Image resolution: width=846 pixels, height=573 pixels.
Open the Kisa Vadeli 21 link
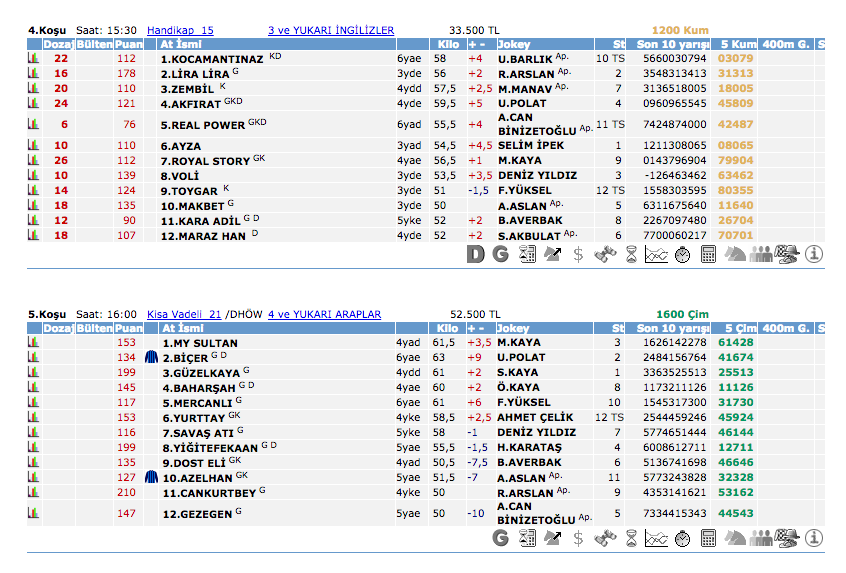point(184,314)
